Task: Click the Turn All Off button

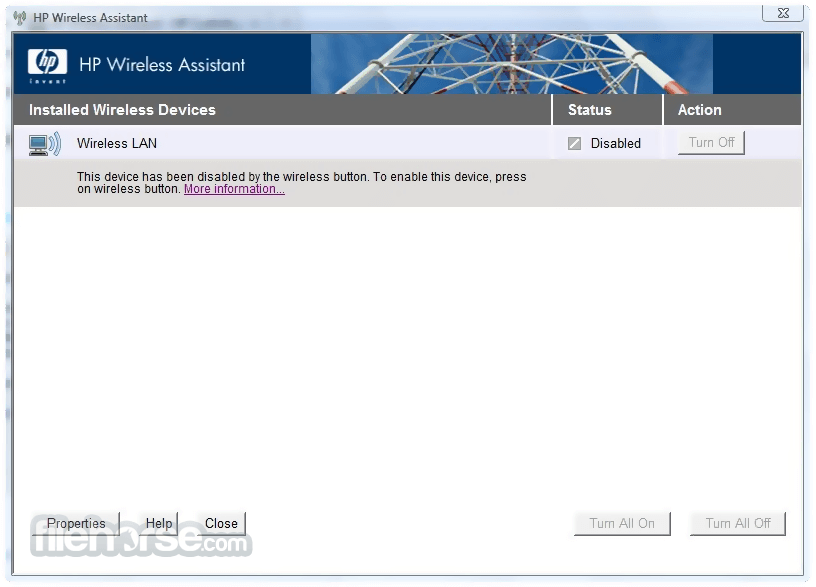Action: click(x=738, y=523)
